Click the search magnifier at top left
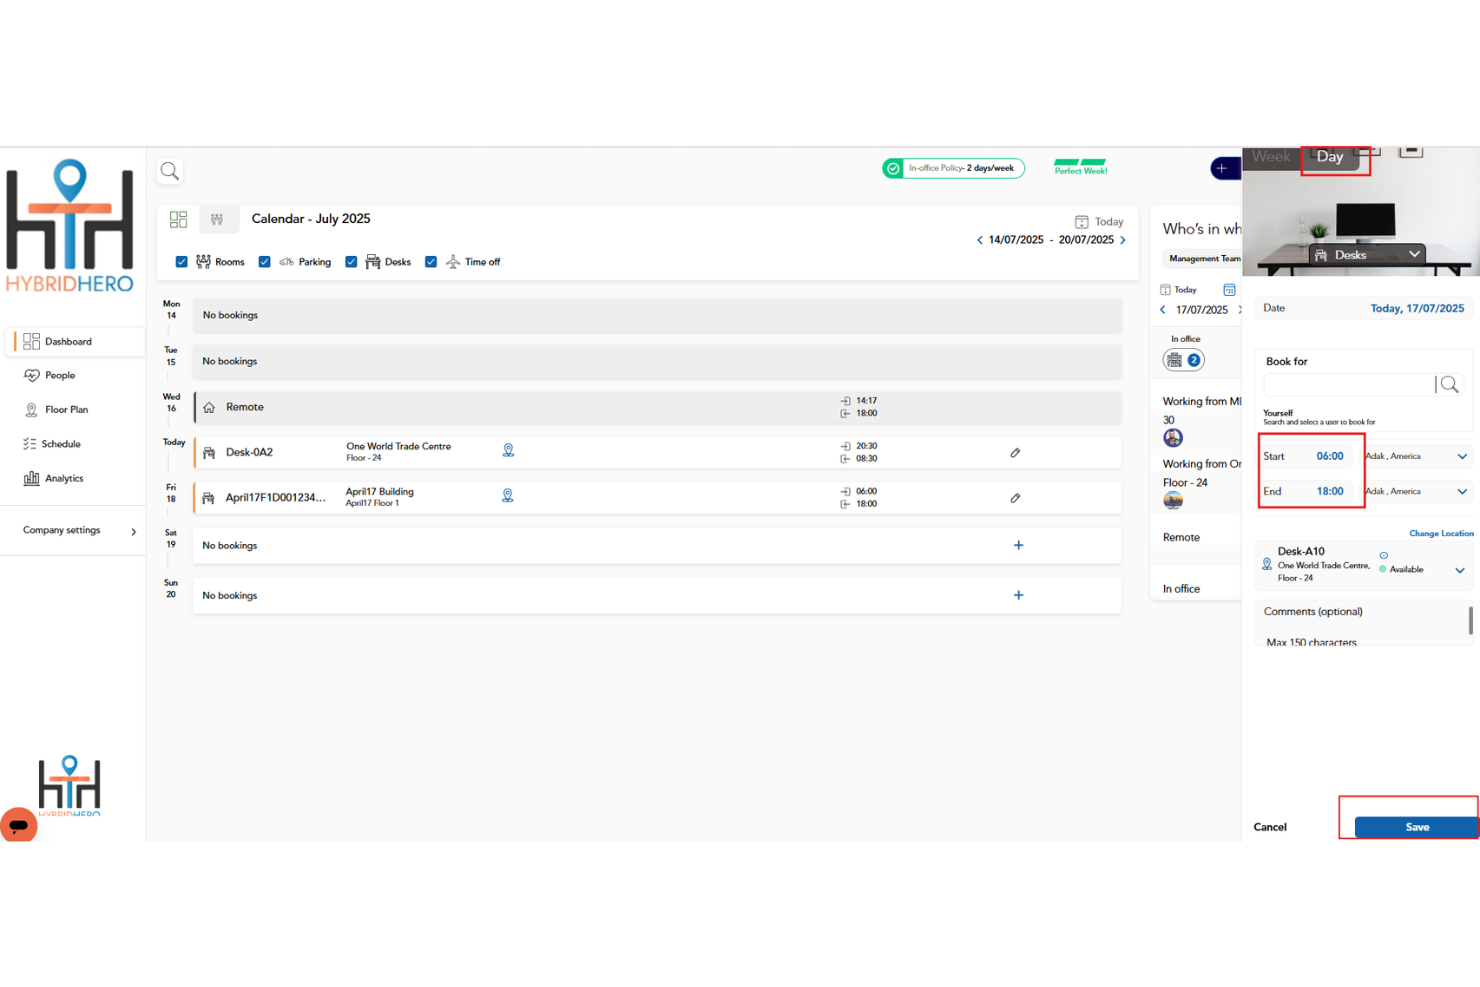 (x=169, y=170)
